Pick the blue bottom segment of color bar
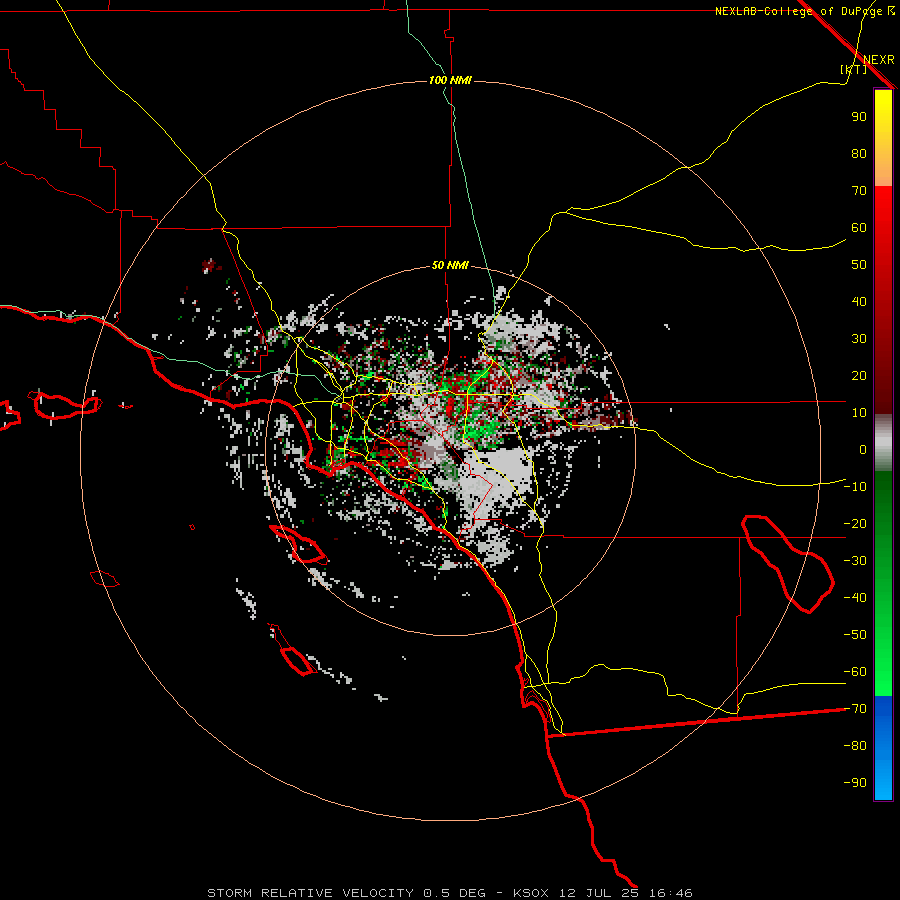900x900 pixels. (x=883, y=748)
